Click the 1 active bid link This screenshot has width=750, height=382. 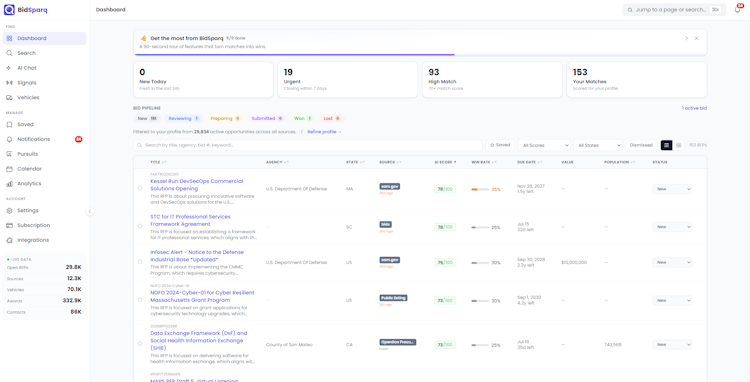694,108
